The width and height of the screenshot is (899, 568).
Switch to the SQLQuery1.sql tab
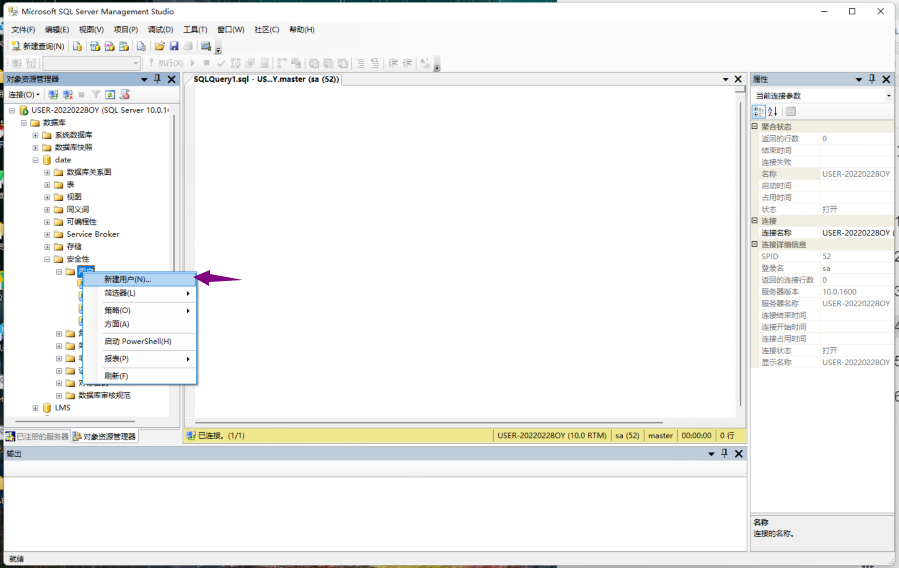(x=266, y=79)
